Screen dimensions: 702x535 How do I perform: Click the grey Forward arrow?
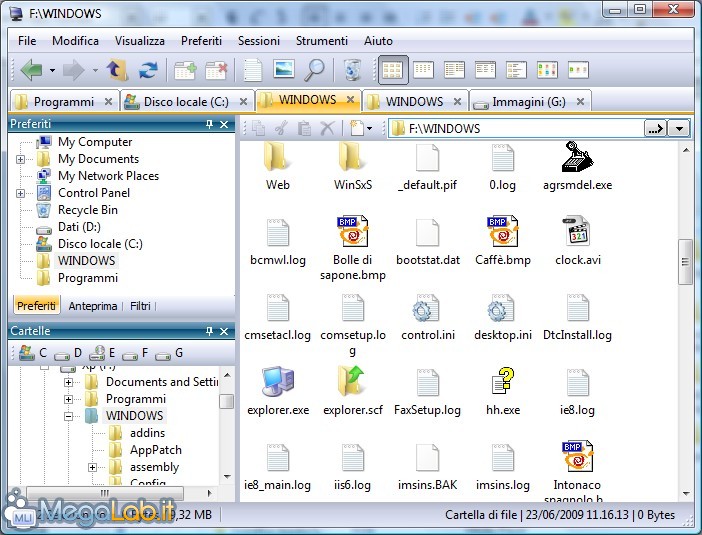point(73,70)
